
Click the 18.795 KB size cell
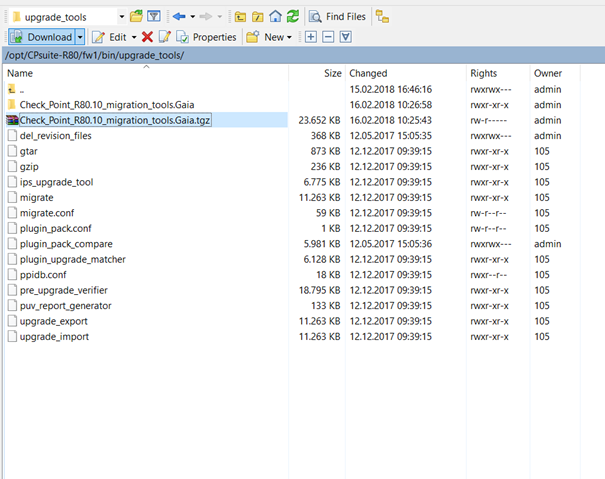click(319, 290)
